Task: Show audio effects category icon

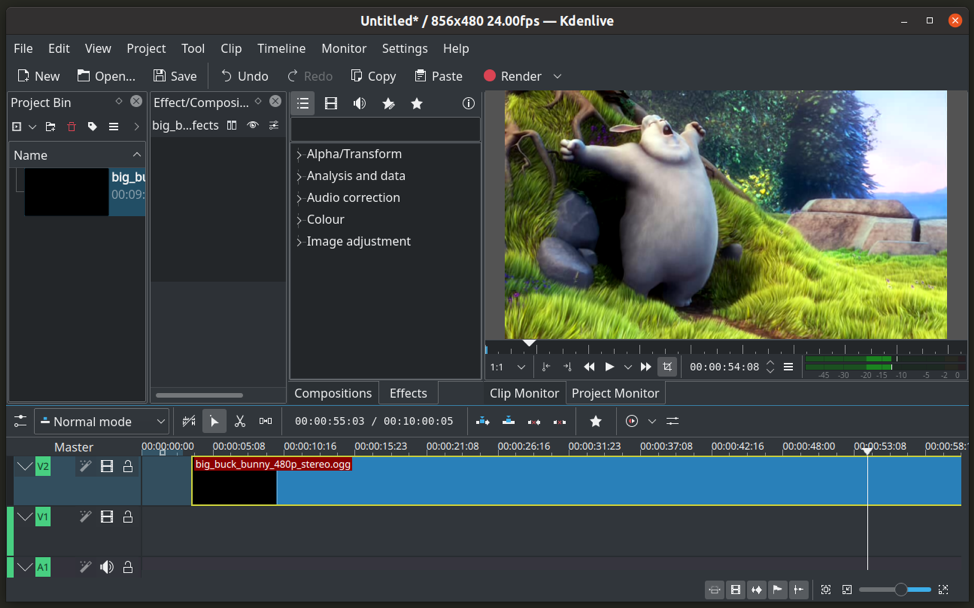Action: click(x=359, y=103)
